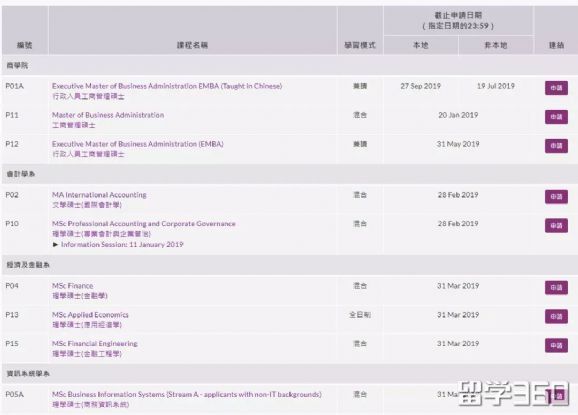
Task: Open MSc Business Information Systems Stream A link
Action: click(x=187, y=394)
